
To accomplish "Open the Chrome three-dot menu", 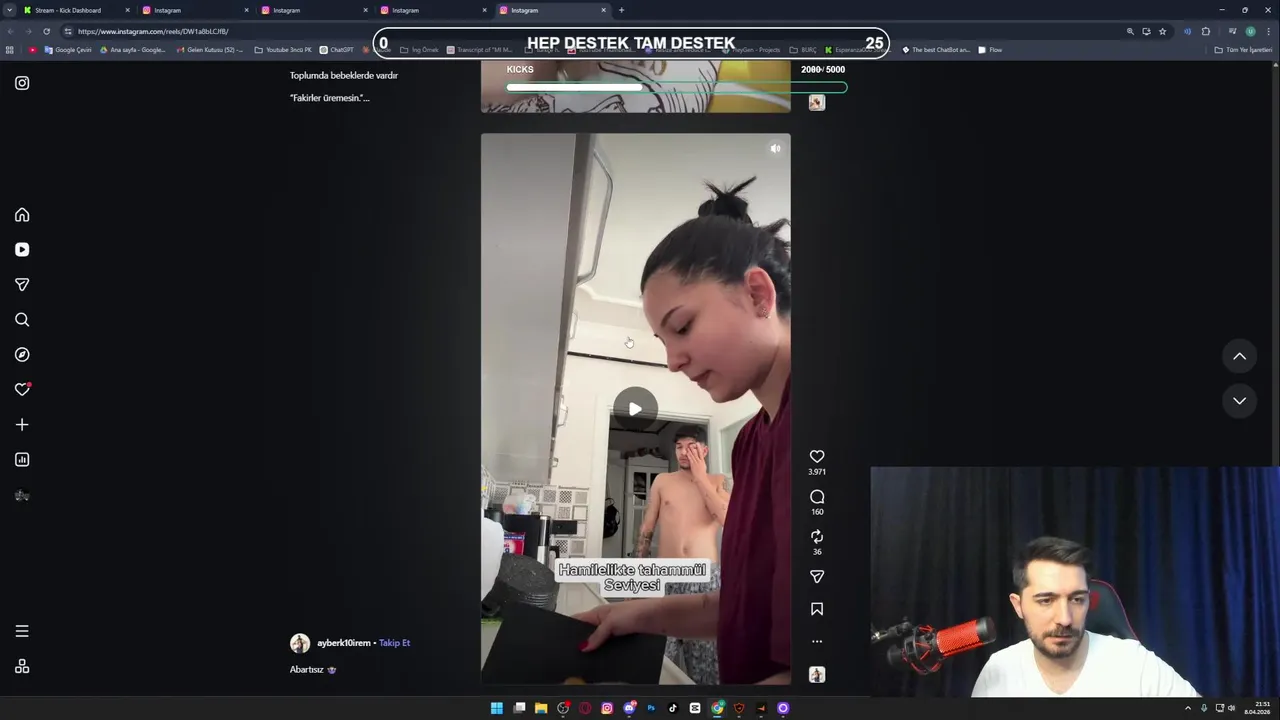I will 1268,31.
